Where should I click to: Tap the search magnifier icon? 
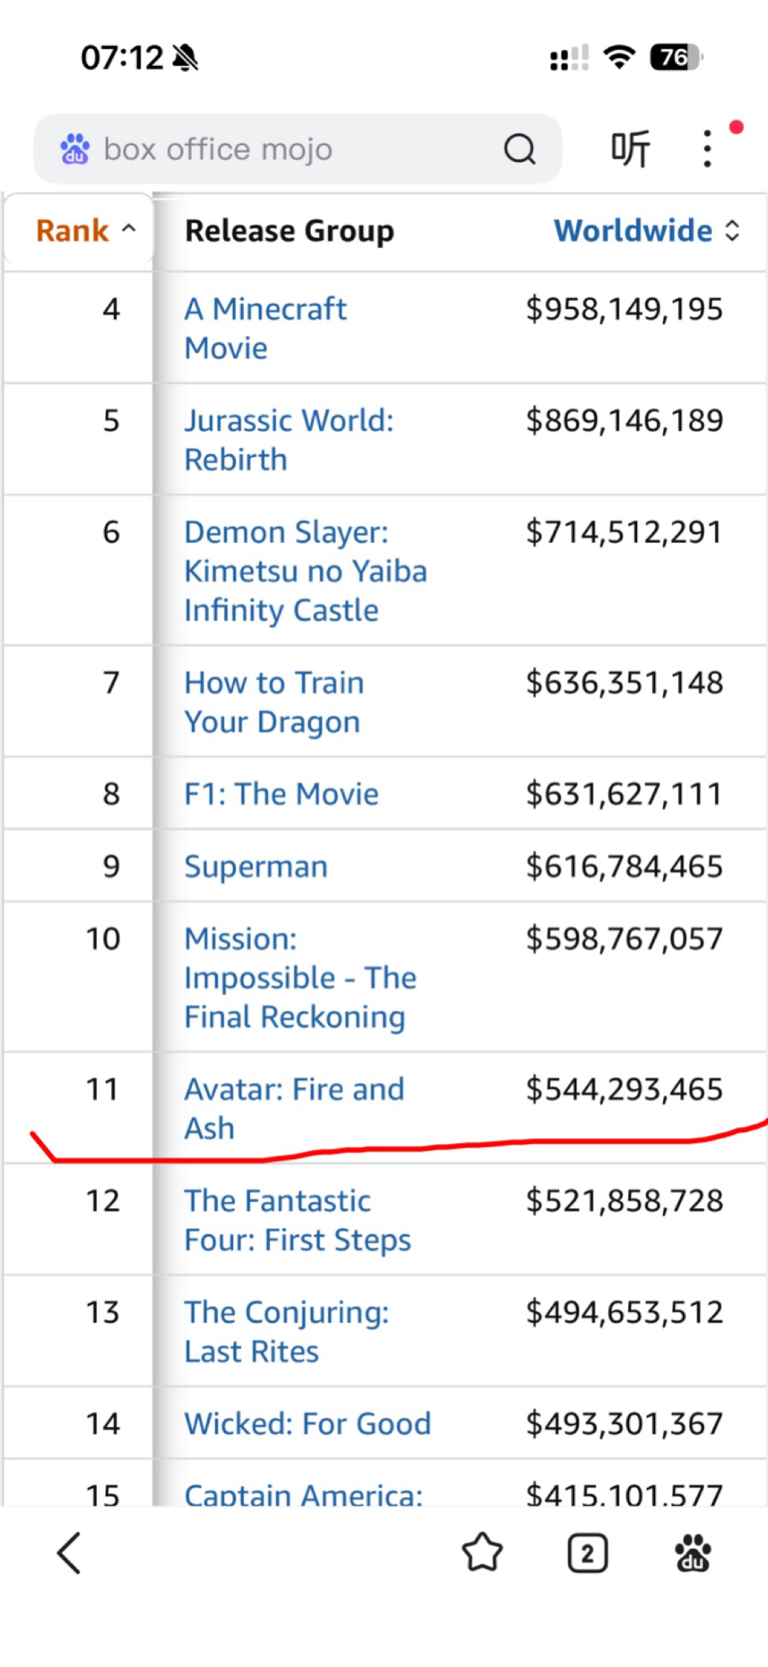point(519,149)
